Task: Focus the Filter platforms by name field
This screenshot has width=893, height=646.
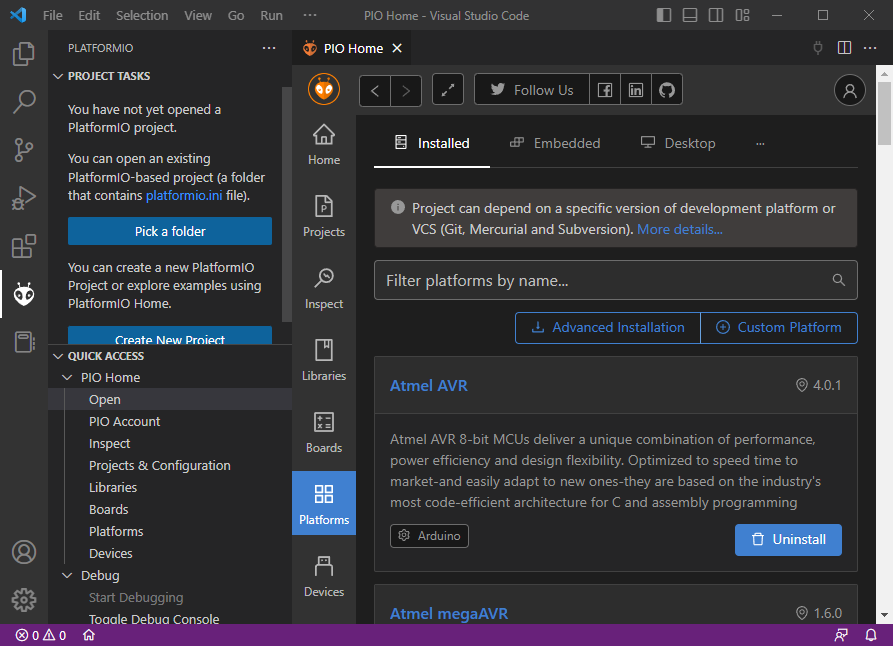Action: coord(616,280)
